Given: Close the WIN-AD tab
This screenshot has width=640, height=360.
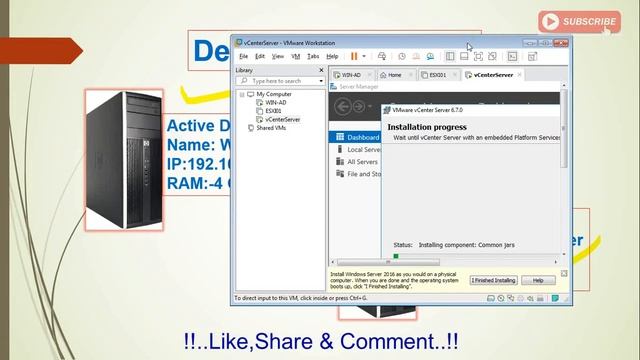Looking at the screenshot, I should pyautogui.click(x=369, y=75).
